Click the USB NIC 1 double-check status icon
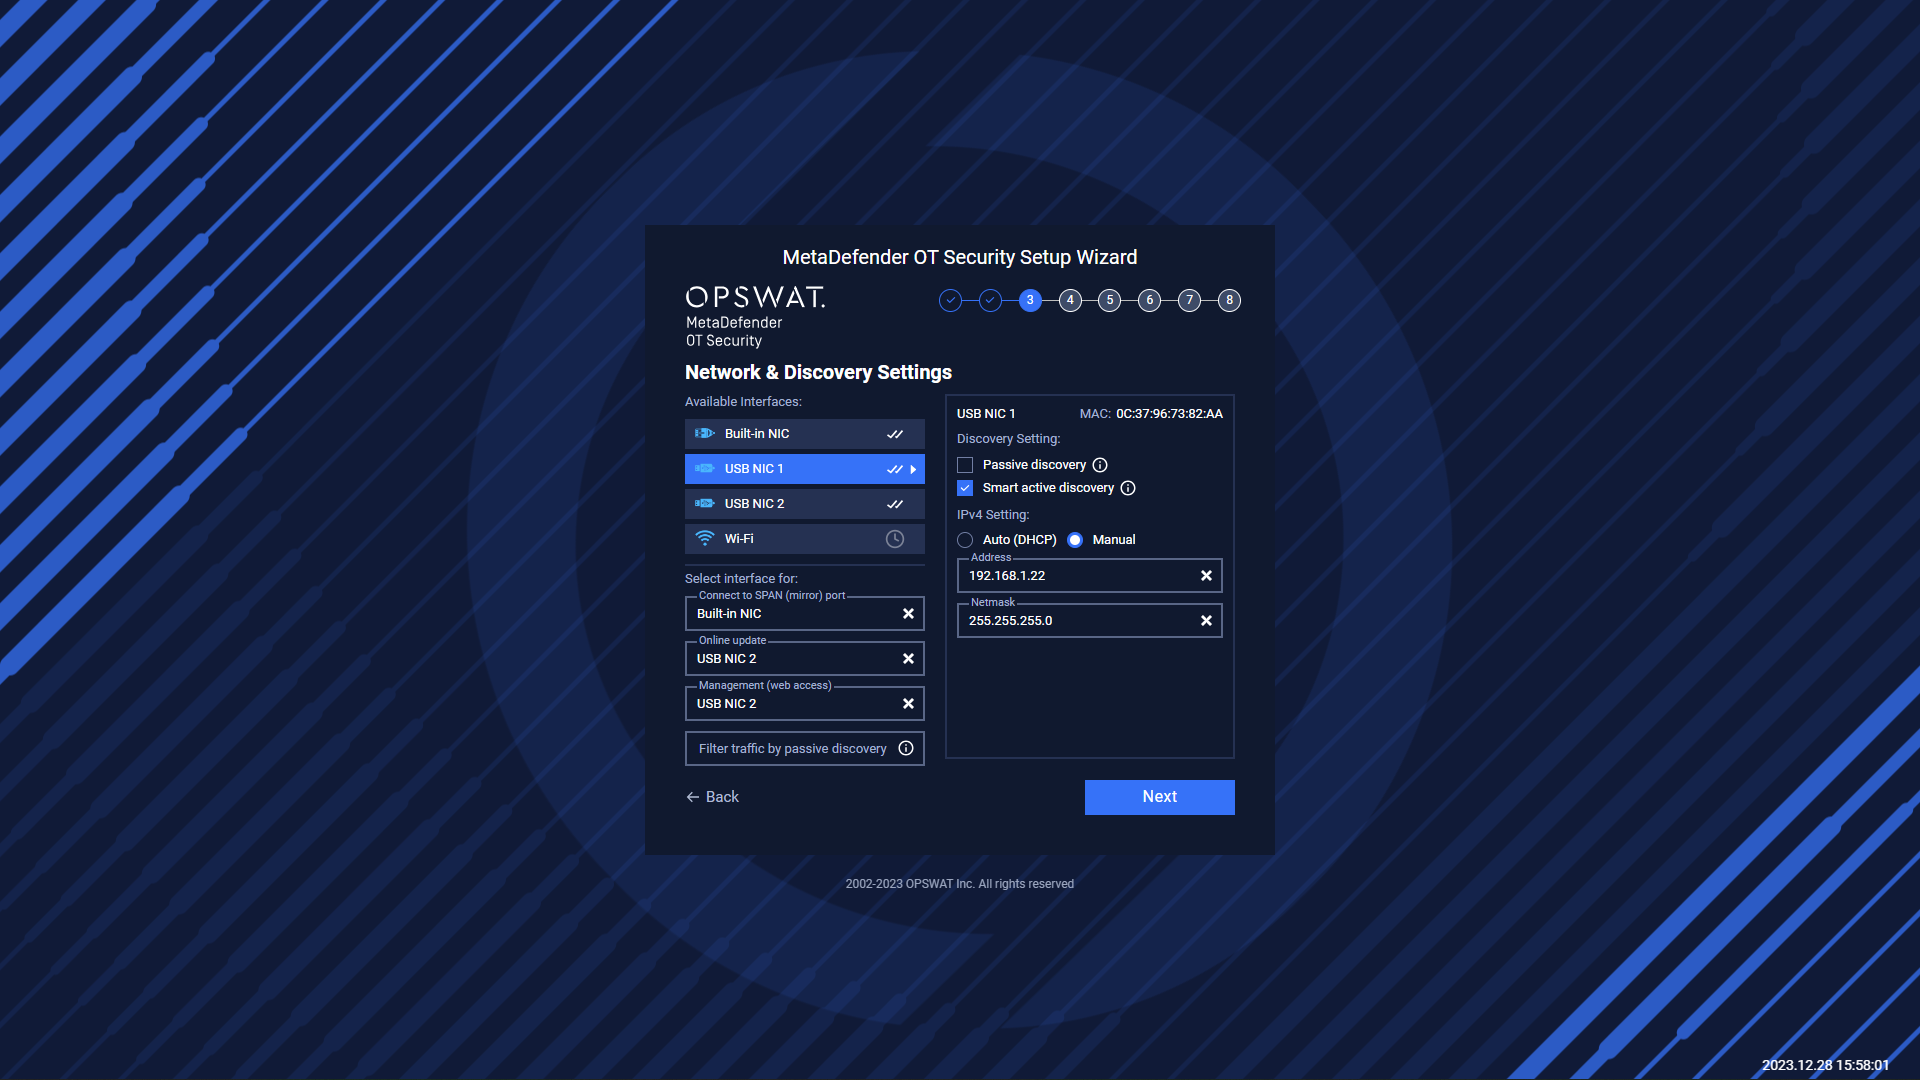Screen dimensions: 1920x1080 point(895,469)
